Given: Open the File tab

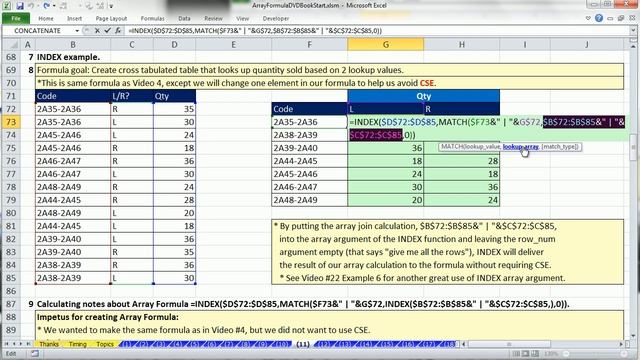Looking at the screenshot, I should [x=16, y=18].
